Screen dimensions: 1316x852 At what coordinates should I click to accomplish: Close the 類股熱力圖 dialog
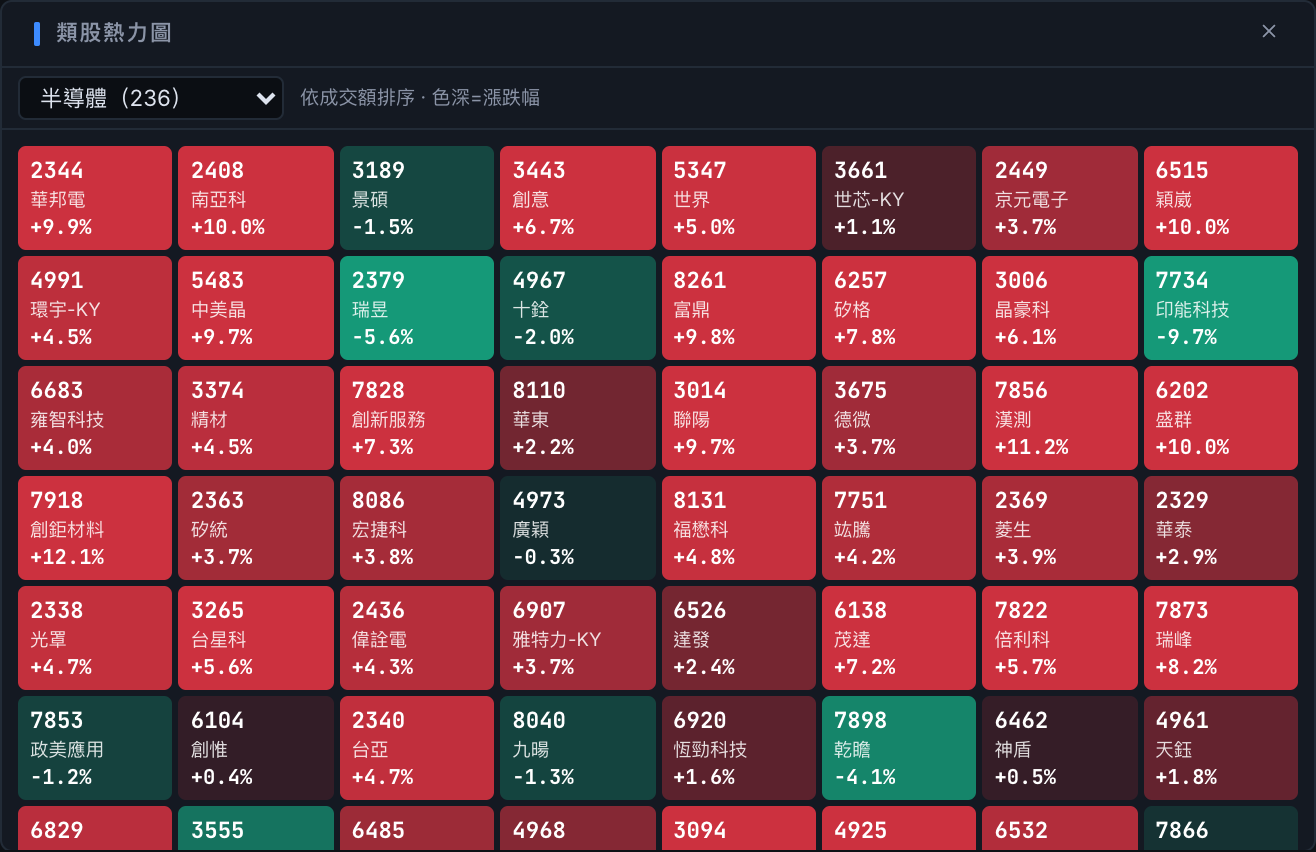[1269, 31]
